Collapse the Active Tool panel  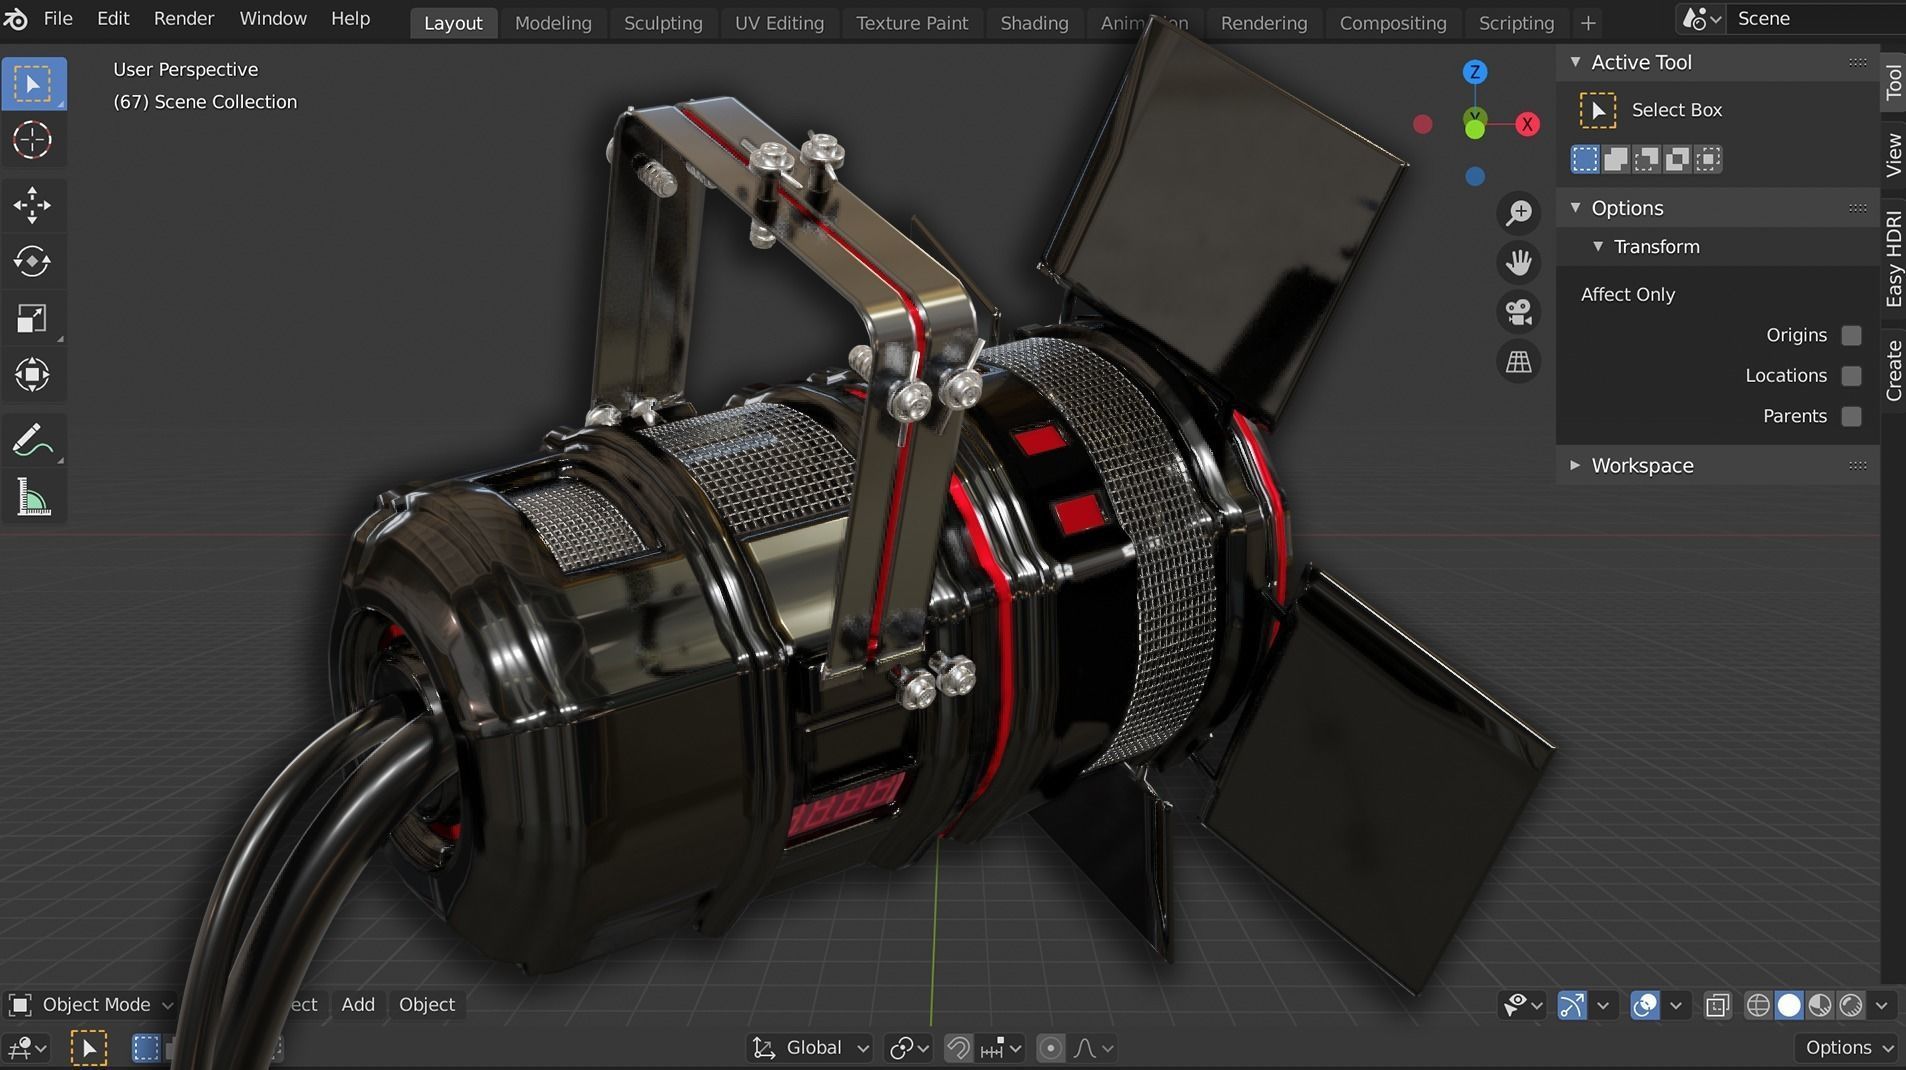coord(1576,62)
